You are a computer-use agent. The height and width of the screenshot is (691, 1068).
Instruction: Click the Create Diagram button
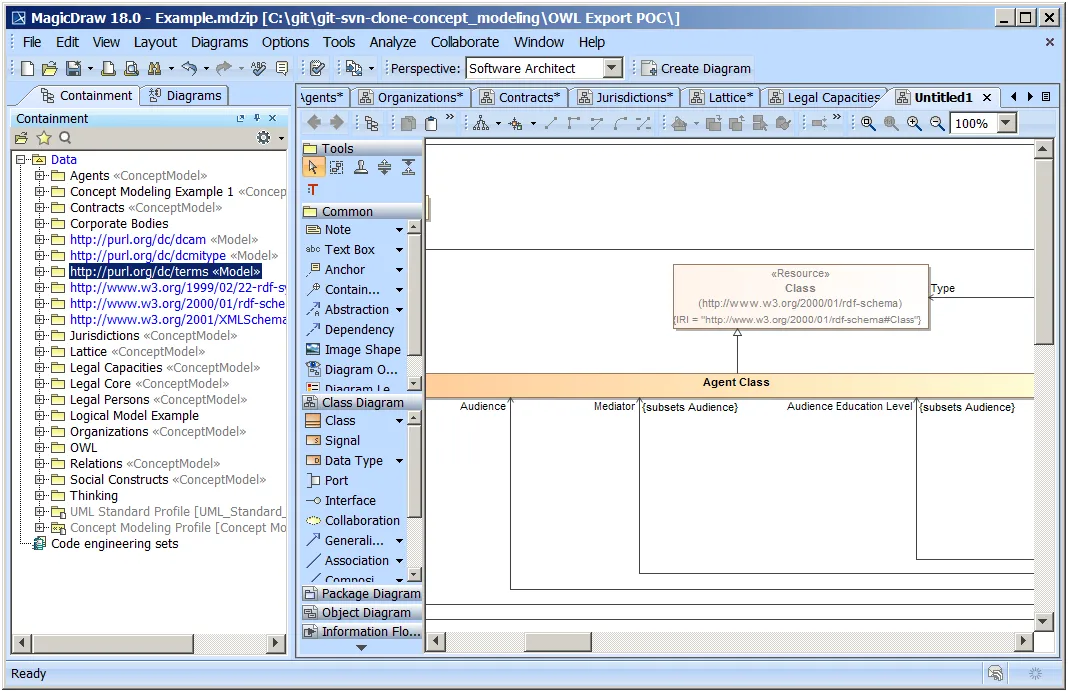click(695, 68)
